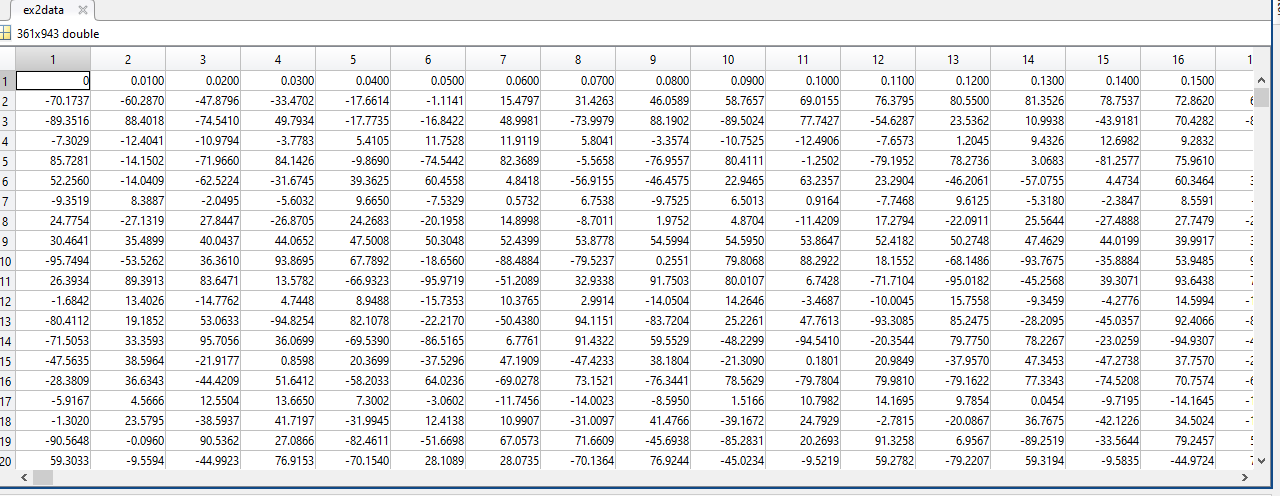This screenshot has width=1280, height=496.
Task: Click the variable grid icon beside 361x943 double
Action: tap(5, 34)
